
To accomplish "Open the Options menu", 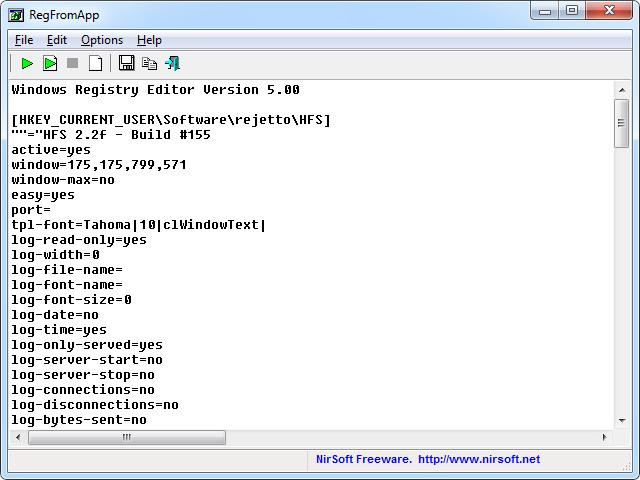I will tap(102, 40).
